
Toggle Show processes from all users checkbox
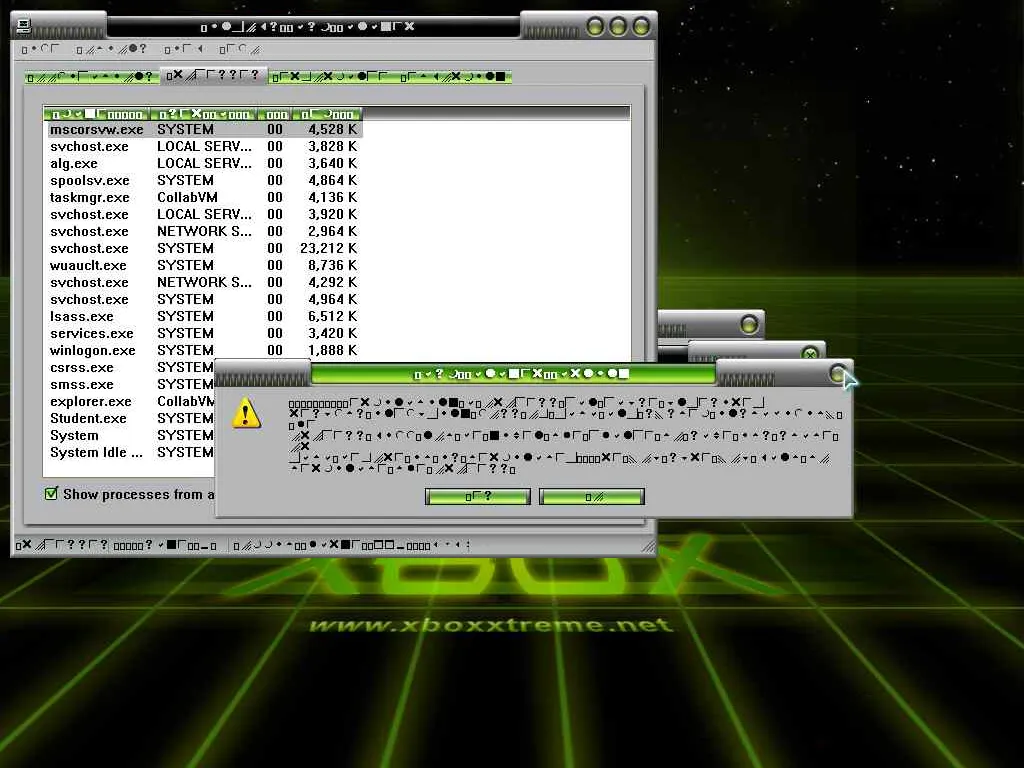coord(51,494)
